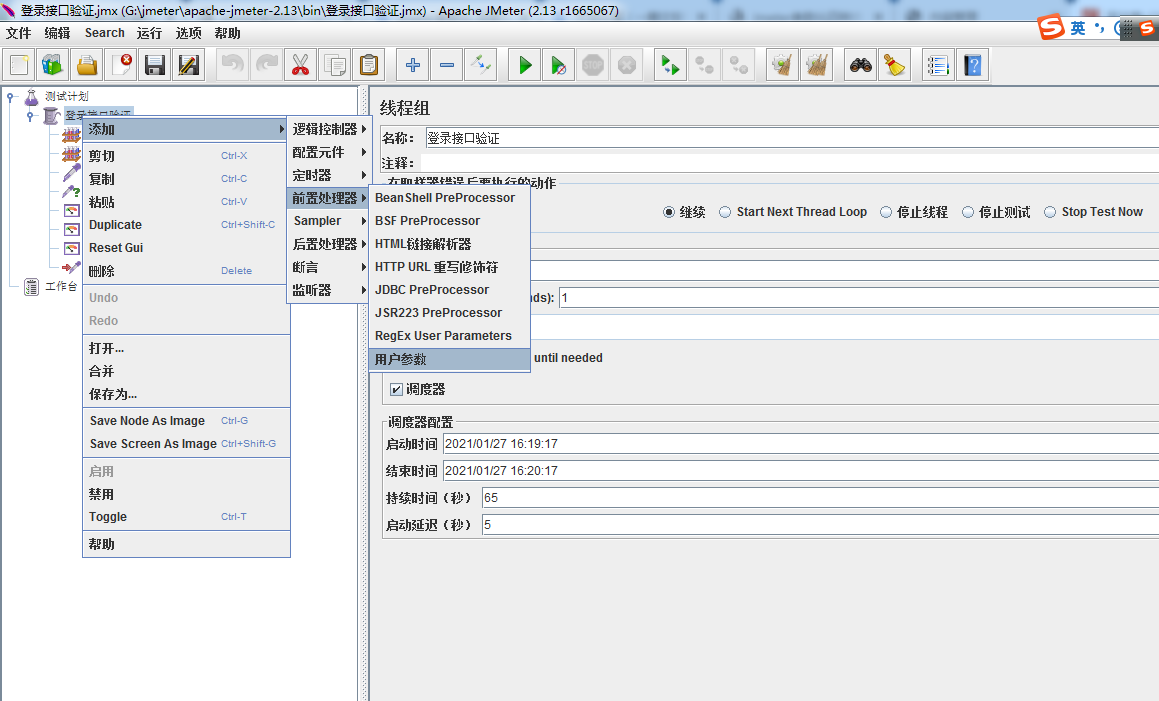Click the Paste clipboard icon

[369, 65]
